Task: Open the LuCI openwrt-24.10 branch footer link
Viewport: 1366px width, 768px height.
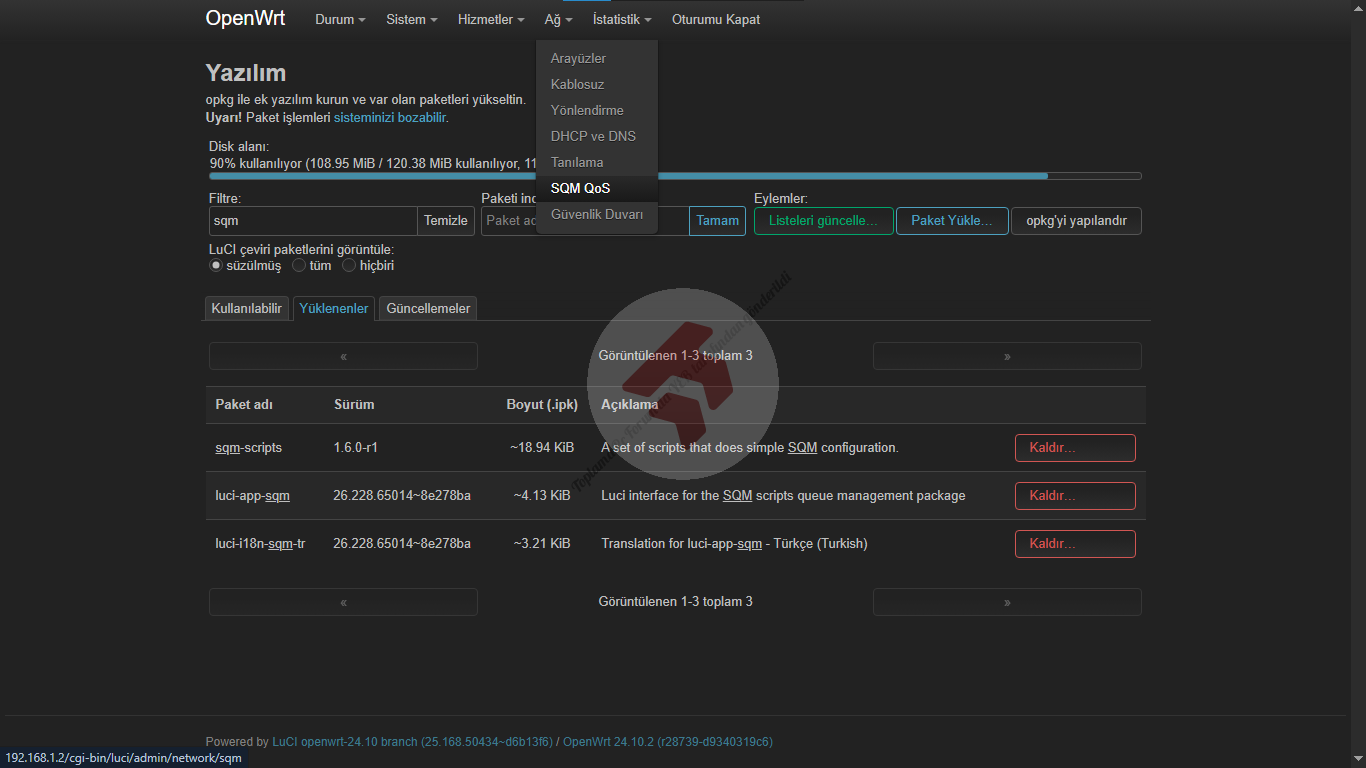Action: [412, 742]
